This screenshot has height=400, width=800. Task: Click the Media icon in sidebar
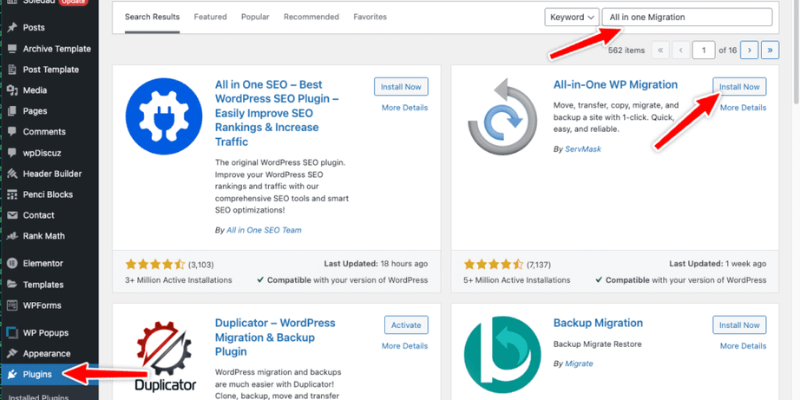click(x=13, y=90)
